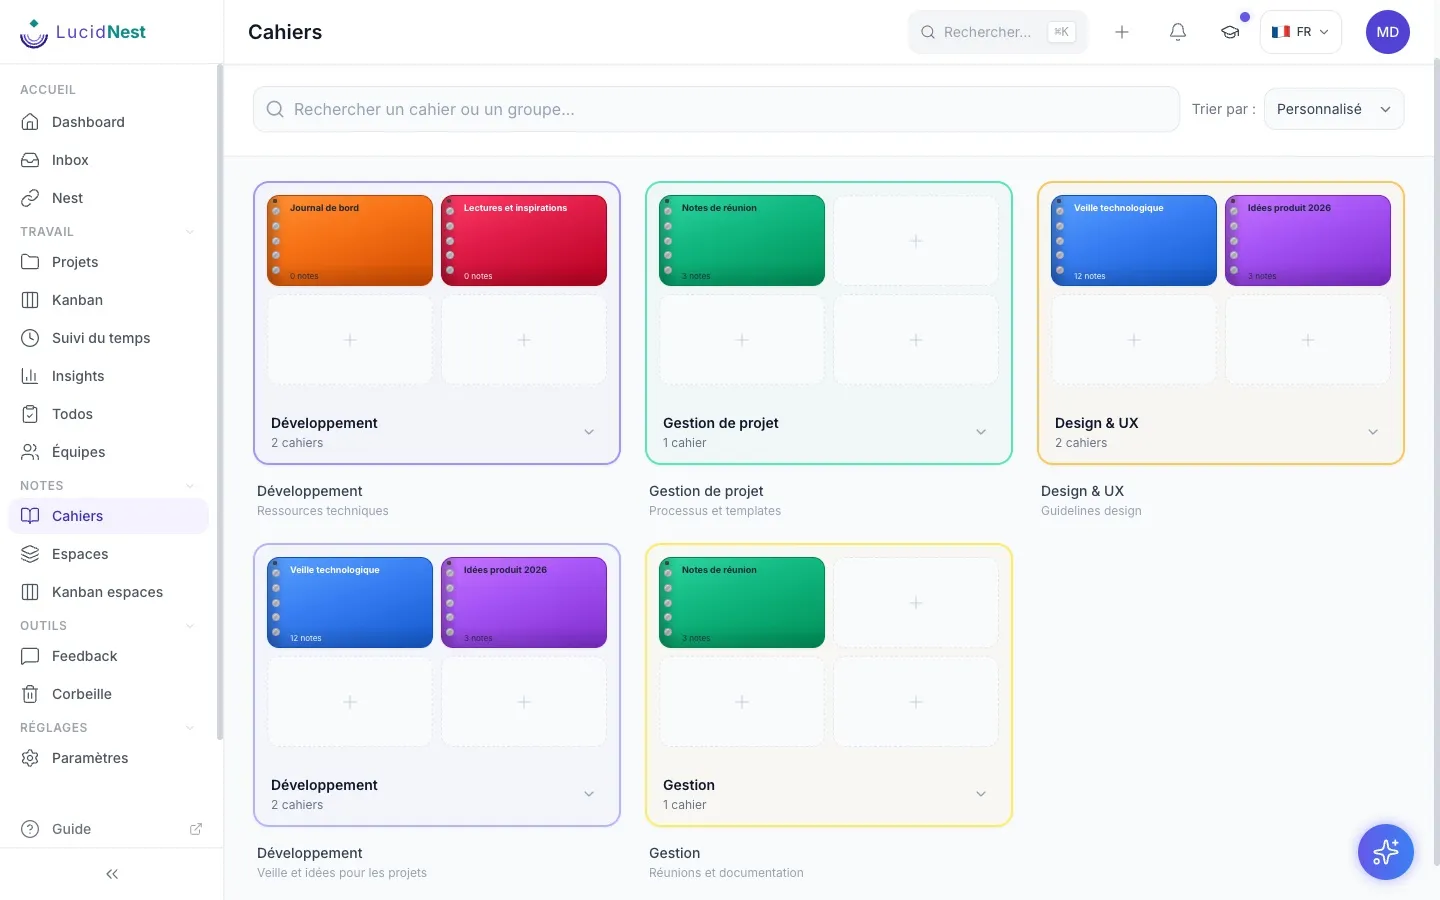Open the Guide external link icon

coord(196,829)
